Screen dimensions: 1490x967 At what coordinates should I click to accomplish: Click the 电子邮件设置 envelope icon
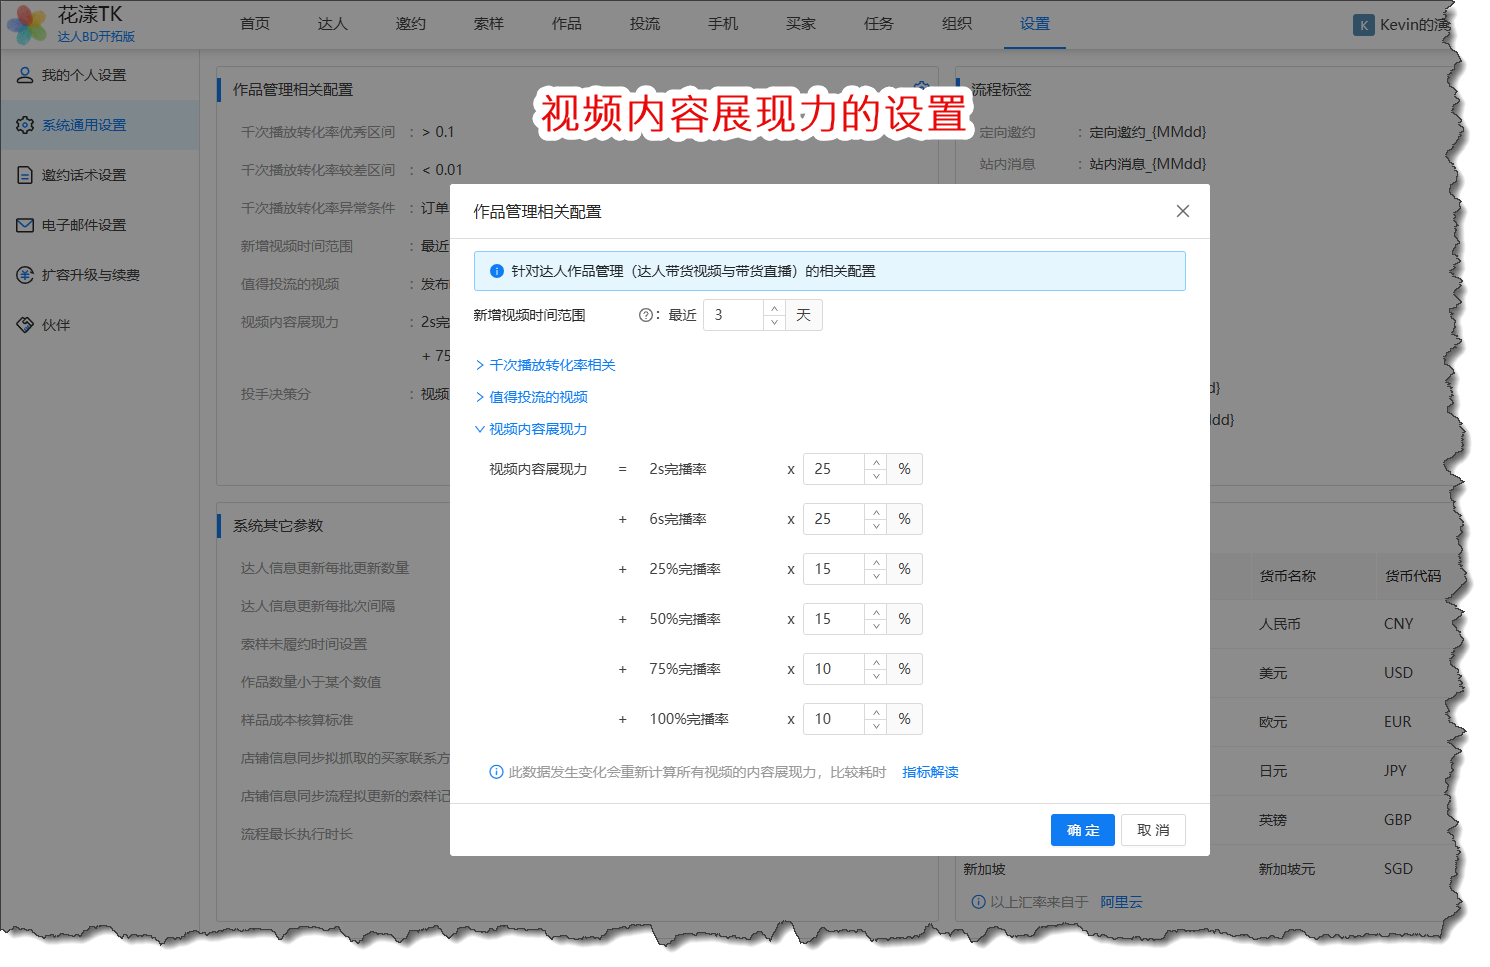[25, 225]
